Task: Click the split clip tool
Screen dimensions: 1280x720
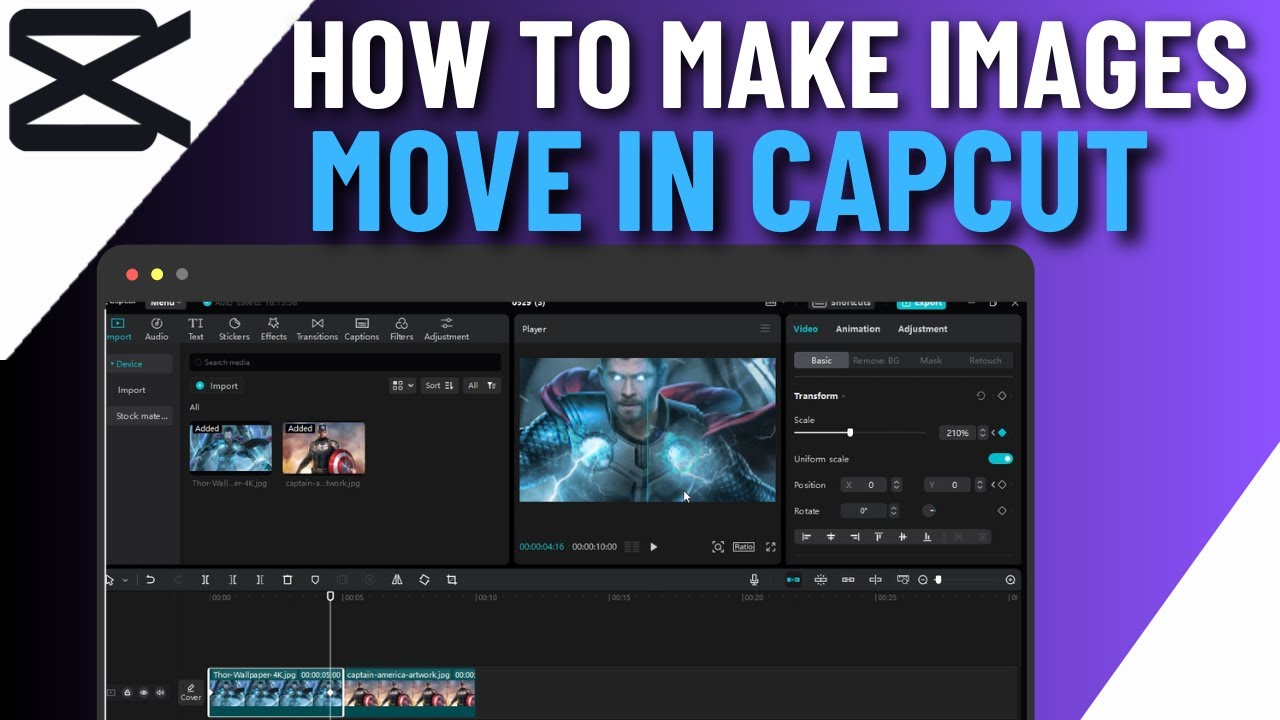Action: [x=205, y=579]
